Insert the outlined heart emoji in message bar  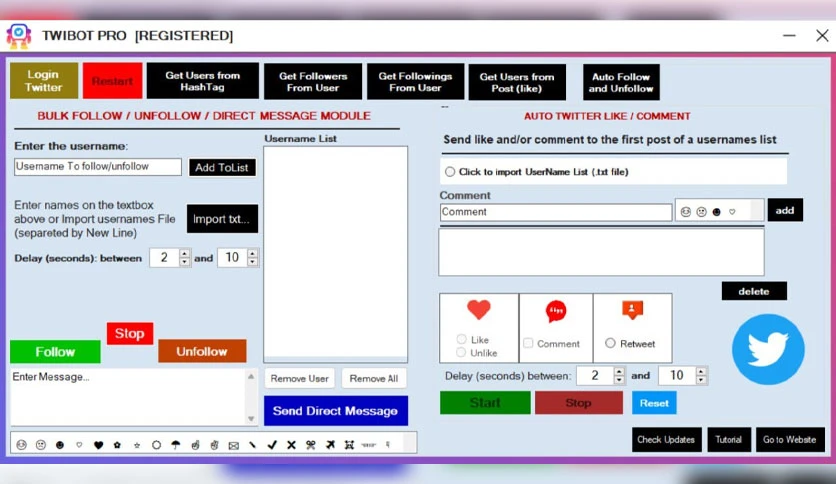click(79, 445)
